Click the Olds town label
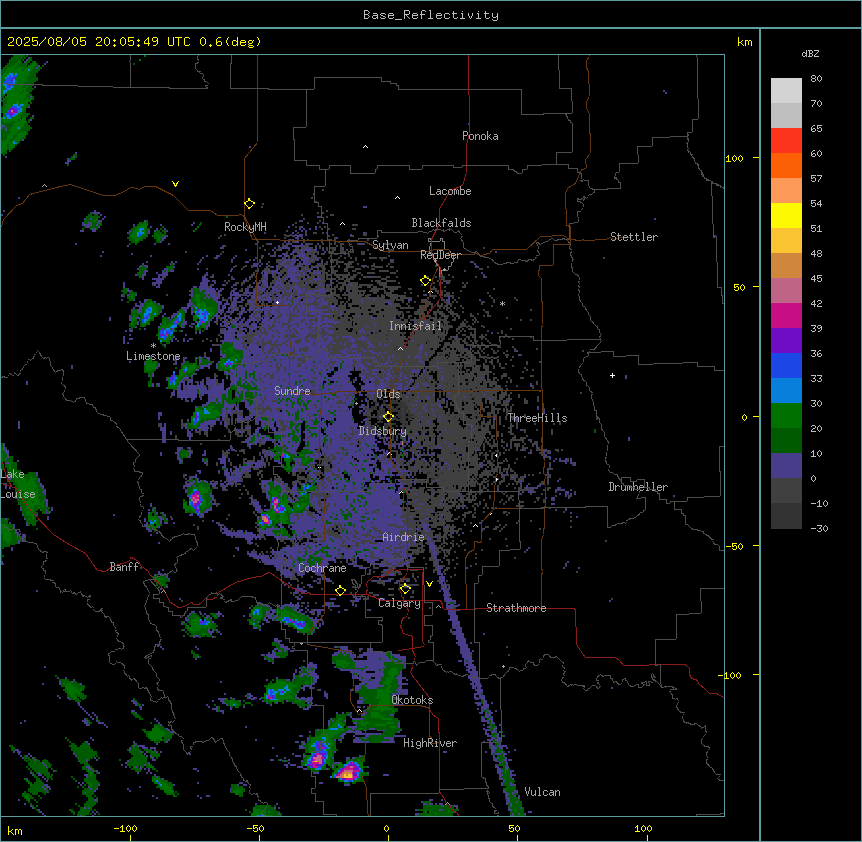Image resolution: width=862 pixels, height=842 pixels. click(x=388, y=394)
